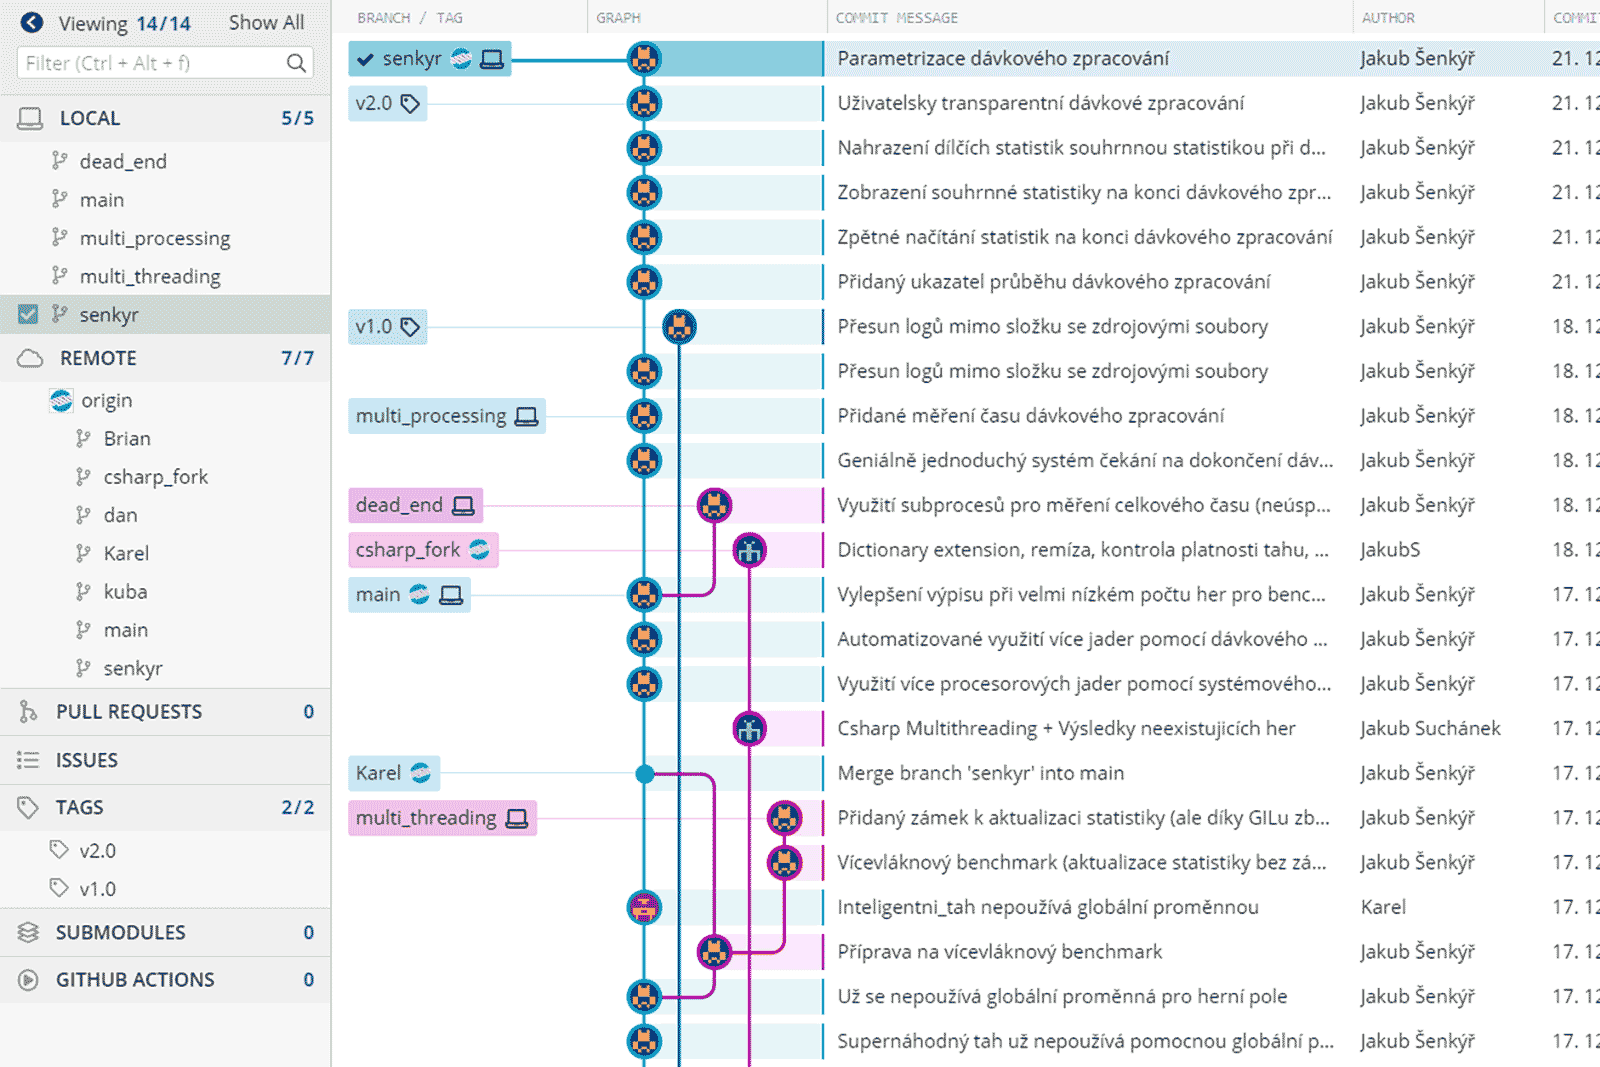Click the main branch label in graph
This screenshot has width=1600, height=1067.
pyautogui.click(x=409, y=595)
